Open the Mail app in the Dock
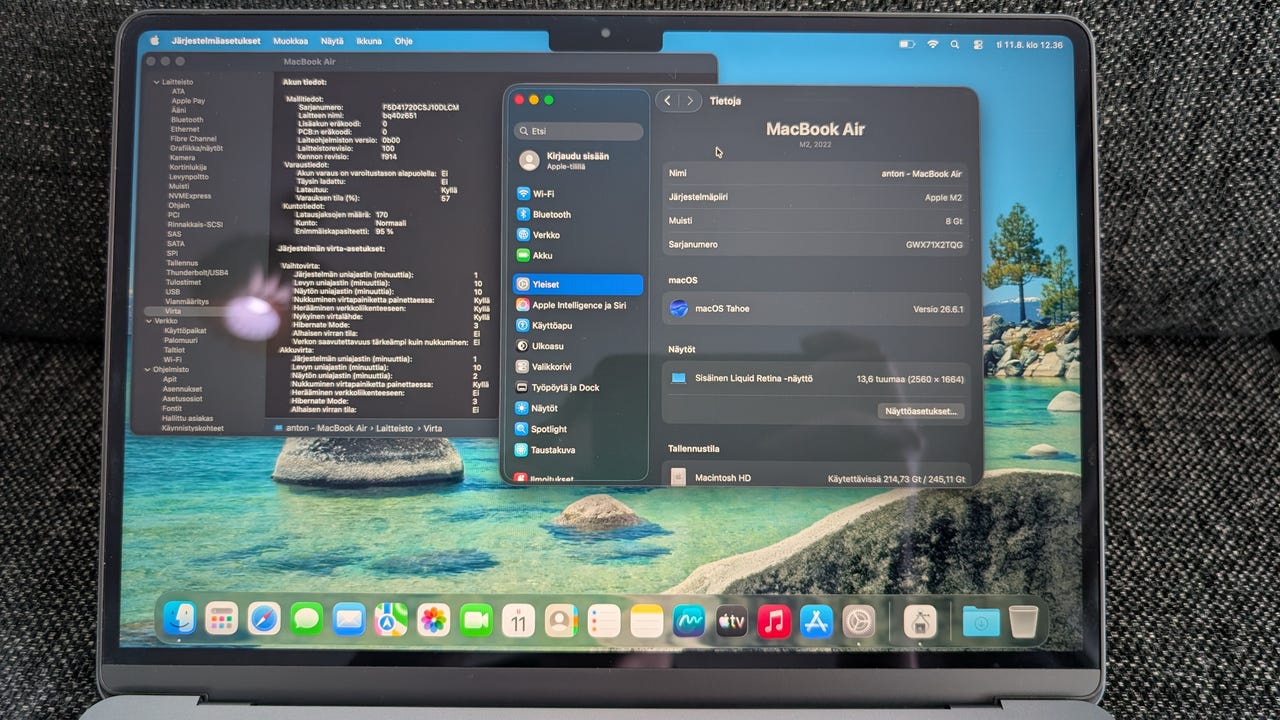The height and width of the screenshot is (720, 1280). 349,620
